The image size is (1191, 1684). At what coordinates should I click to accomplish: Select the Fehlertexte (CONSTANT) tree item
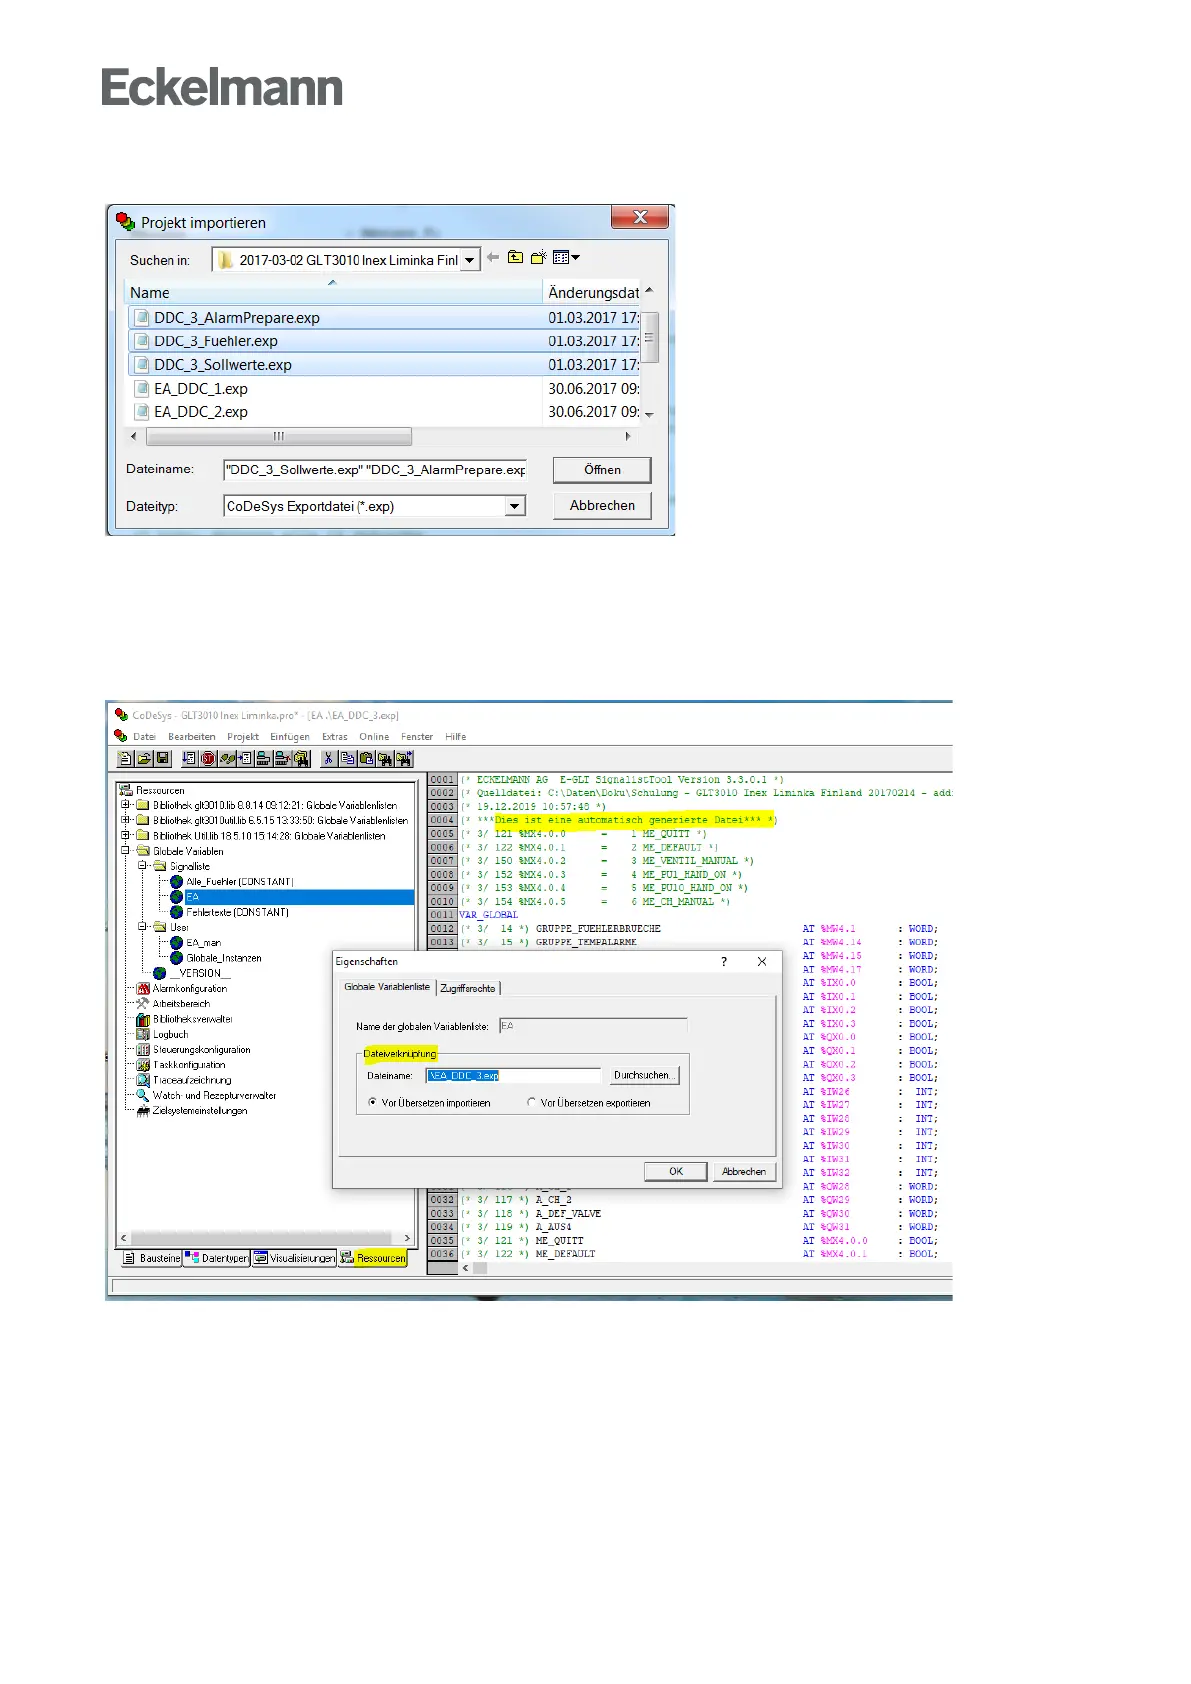pos(238,912)
